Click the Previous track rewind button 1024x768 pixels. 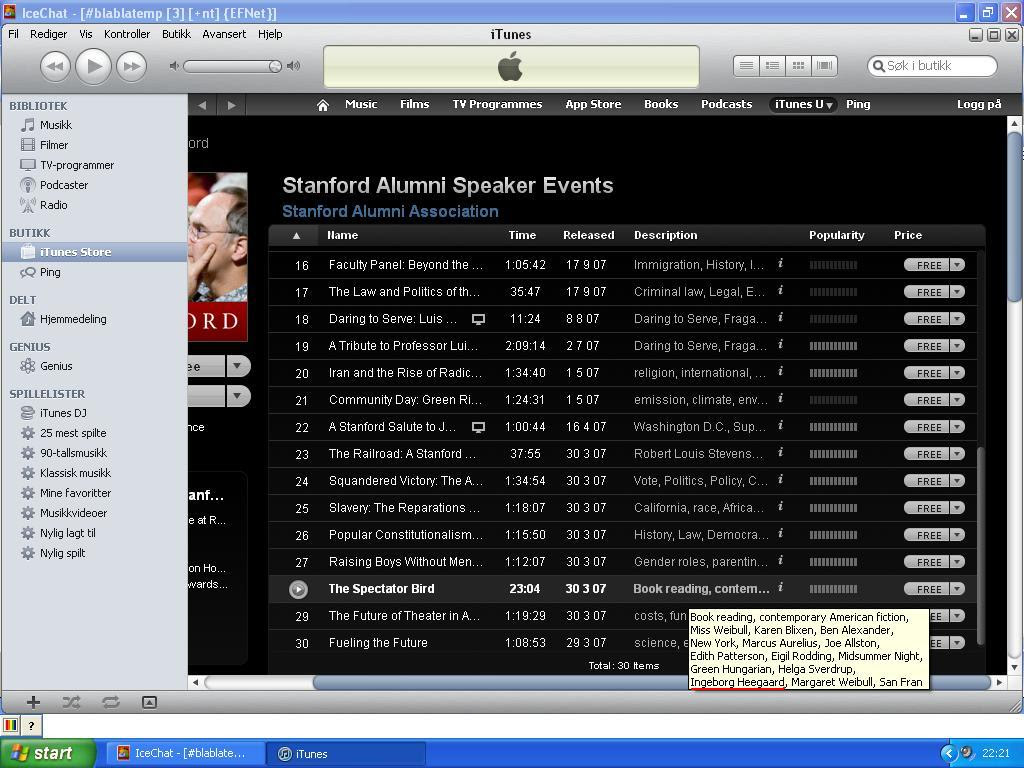pyautogui.click(x=55, y=66)
